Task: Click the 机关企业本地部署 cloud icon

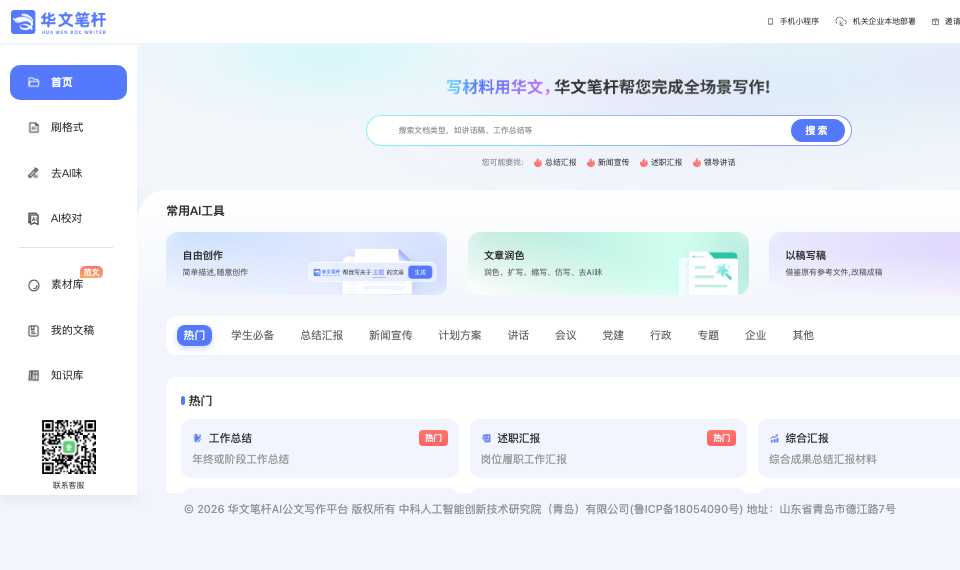Action: (x=841, y=21)
